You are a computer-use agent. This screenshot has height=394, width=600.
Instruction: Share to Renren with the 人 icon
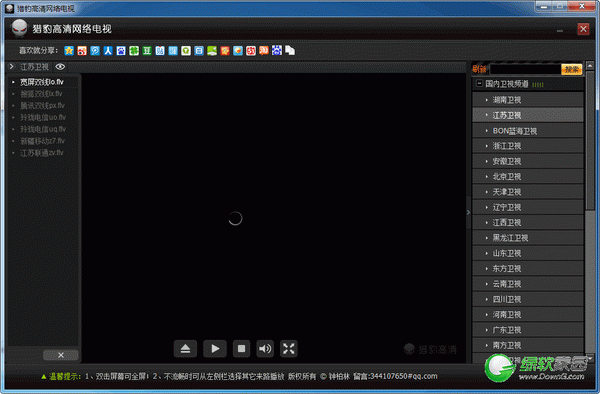(108, 50)
